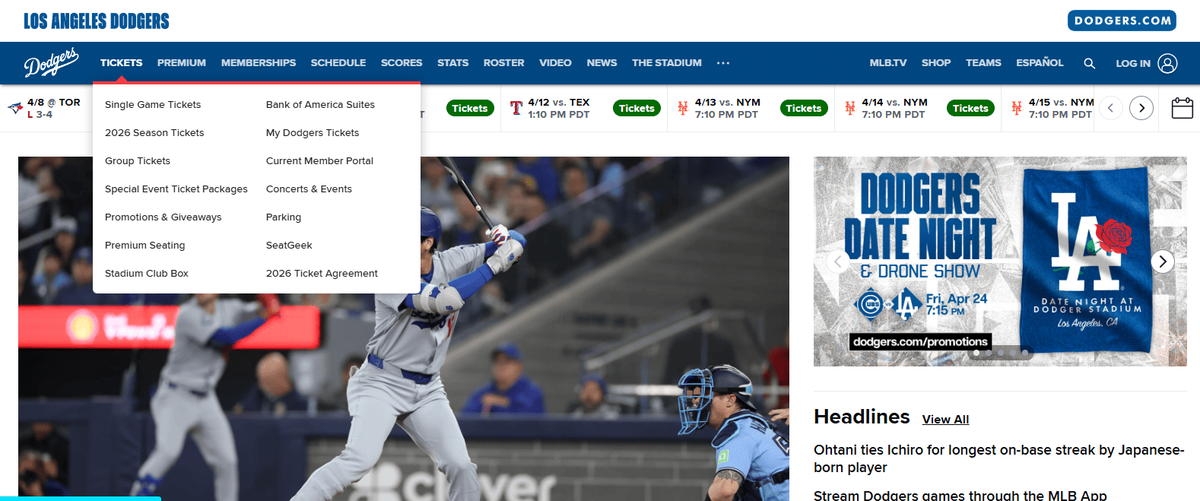Open THE STADIUM menu

[667, 63]
